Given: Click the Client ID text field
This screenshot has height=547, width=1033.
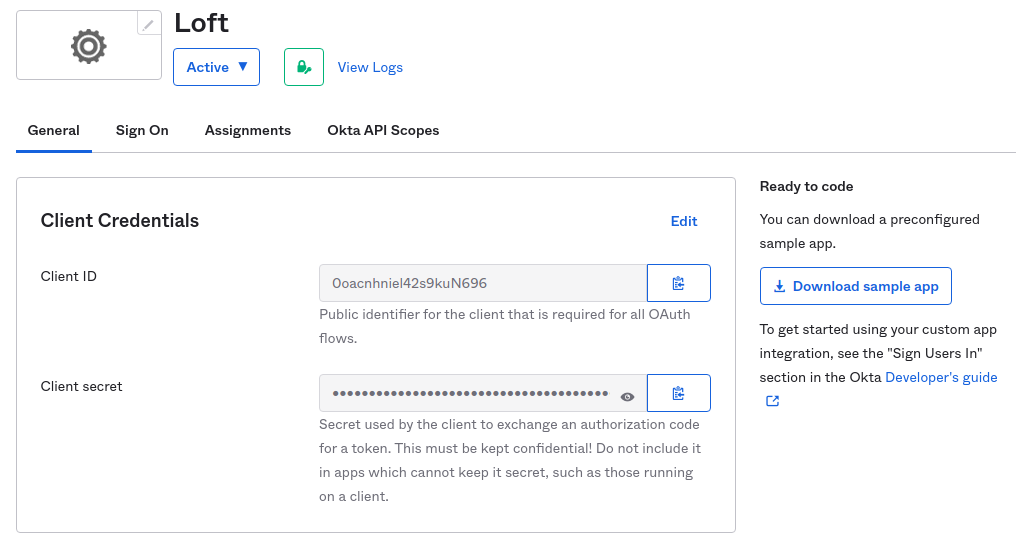Looking at the screenshot, I should tap(483, 283).
